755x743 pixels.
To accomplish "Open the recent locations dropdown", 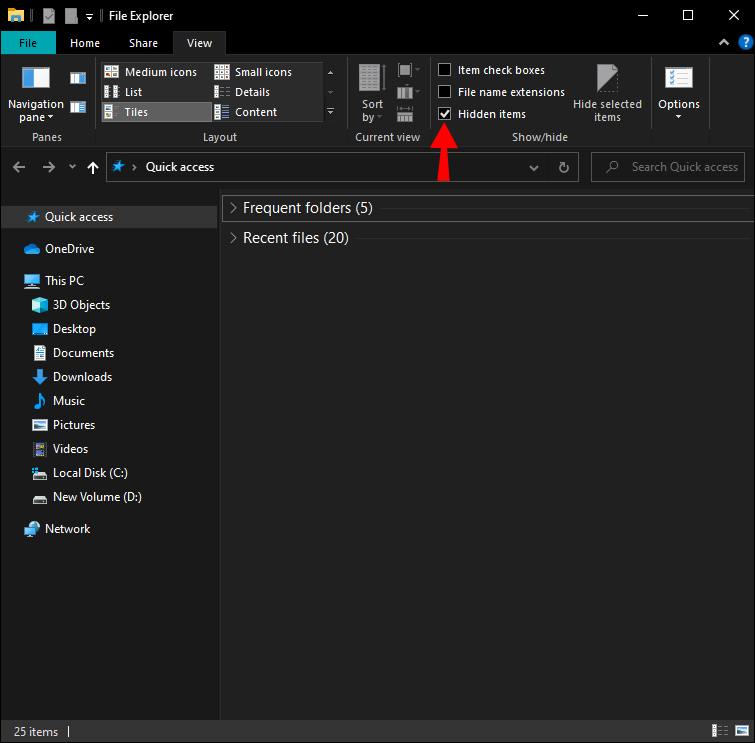I will pos(72,167).
